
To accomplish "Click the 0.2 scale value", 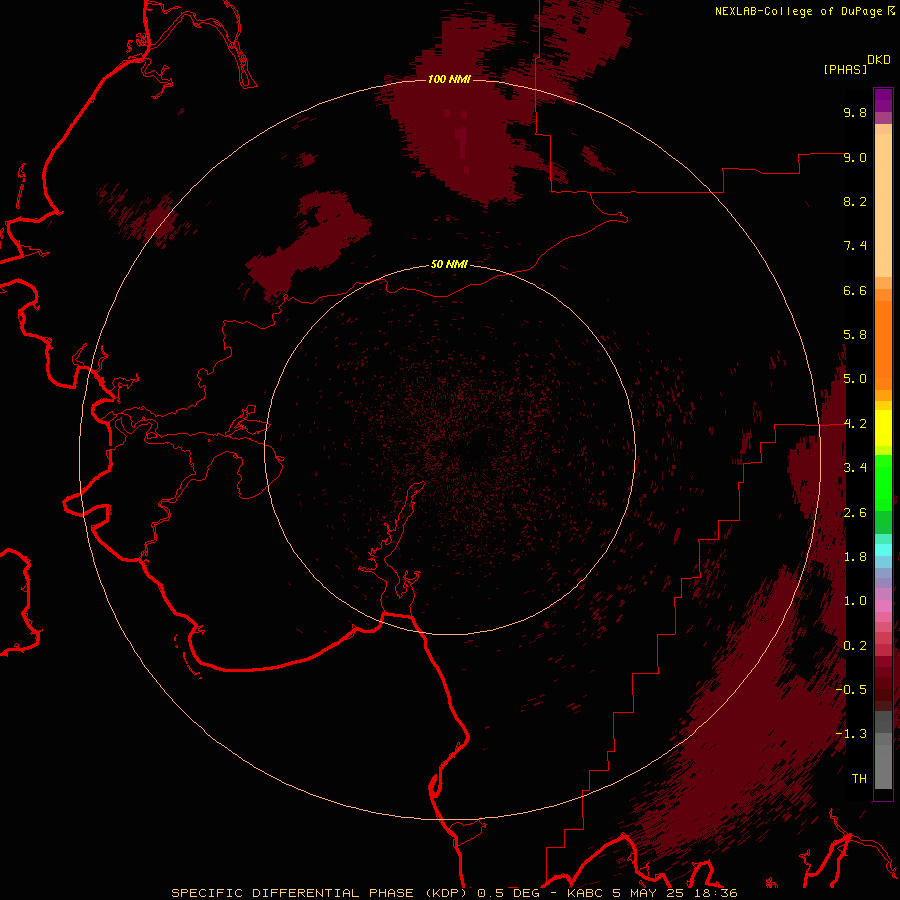I will [855, 646].
